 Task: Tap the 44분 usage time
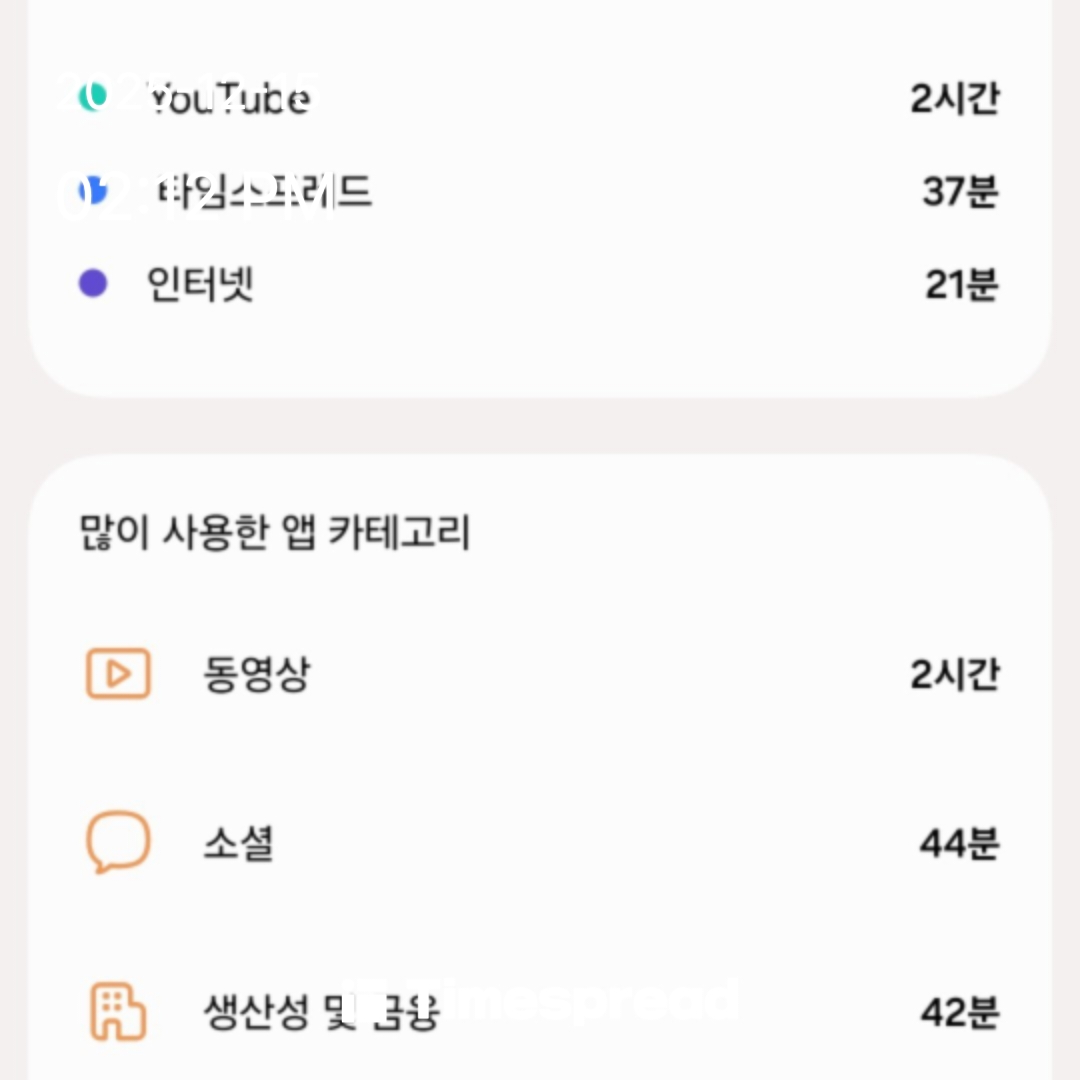pos(959,844)
